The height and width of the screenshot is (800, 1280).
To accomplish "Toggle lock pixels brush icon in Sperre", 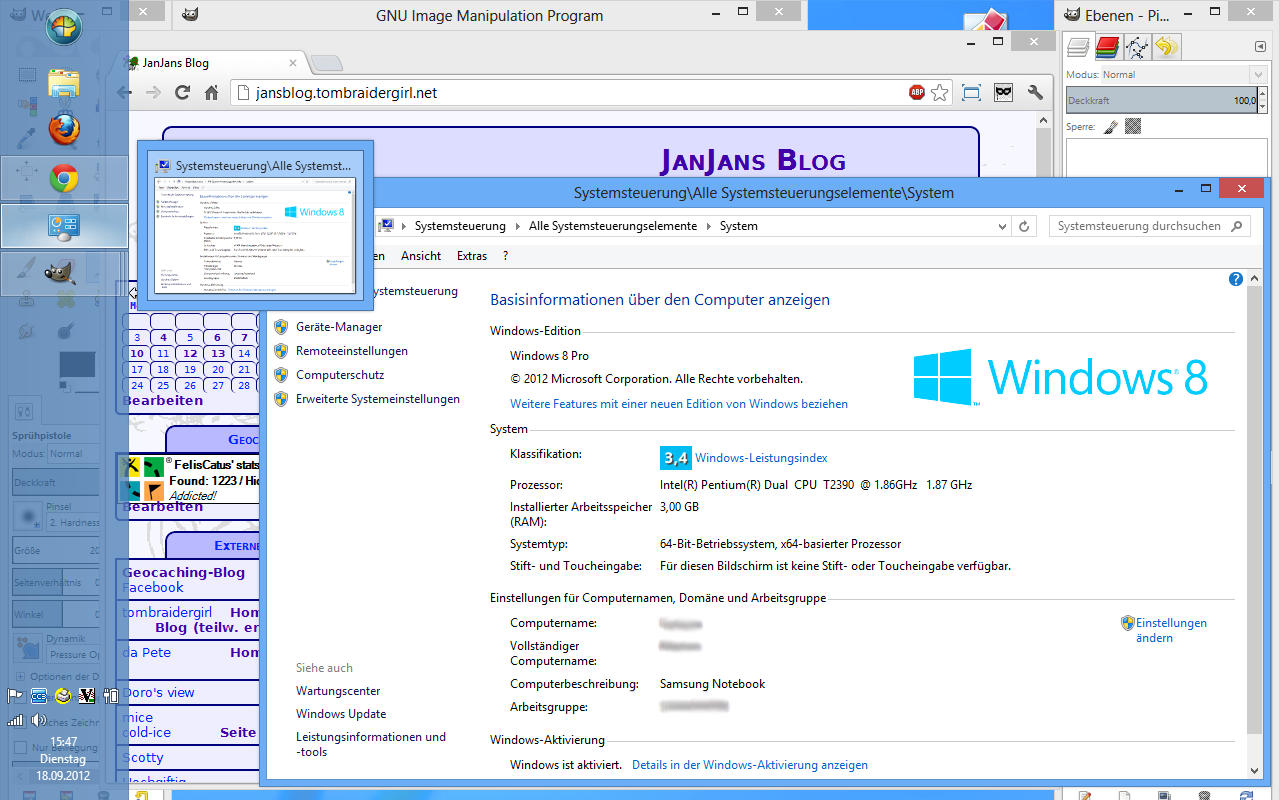I will tap(1110, 127).
